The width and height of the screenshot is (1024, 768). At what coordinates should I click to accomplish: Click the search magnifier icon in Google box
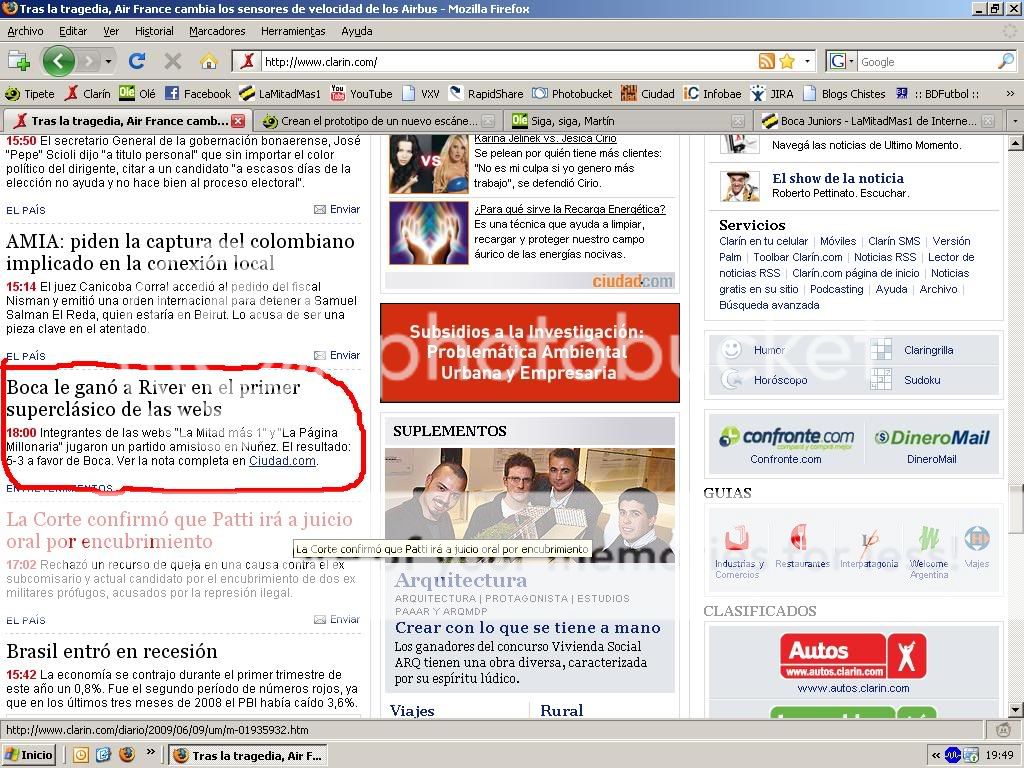[x=1005, y=61]
